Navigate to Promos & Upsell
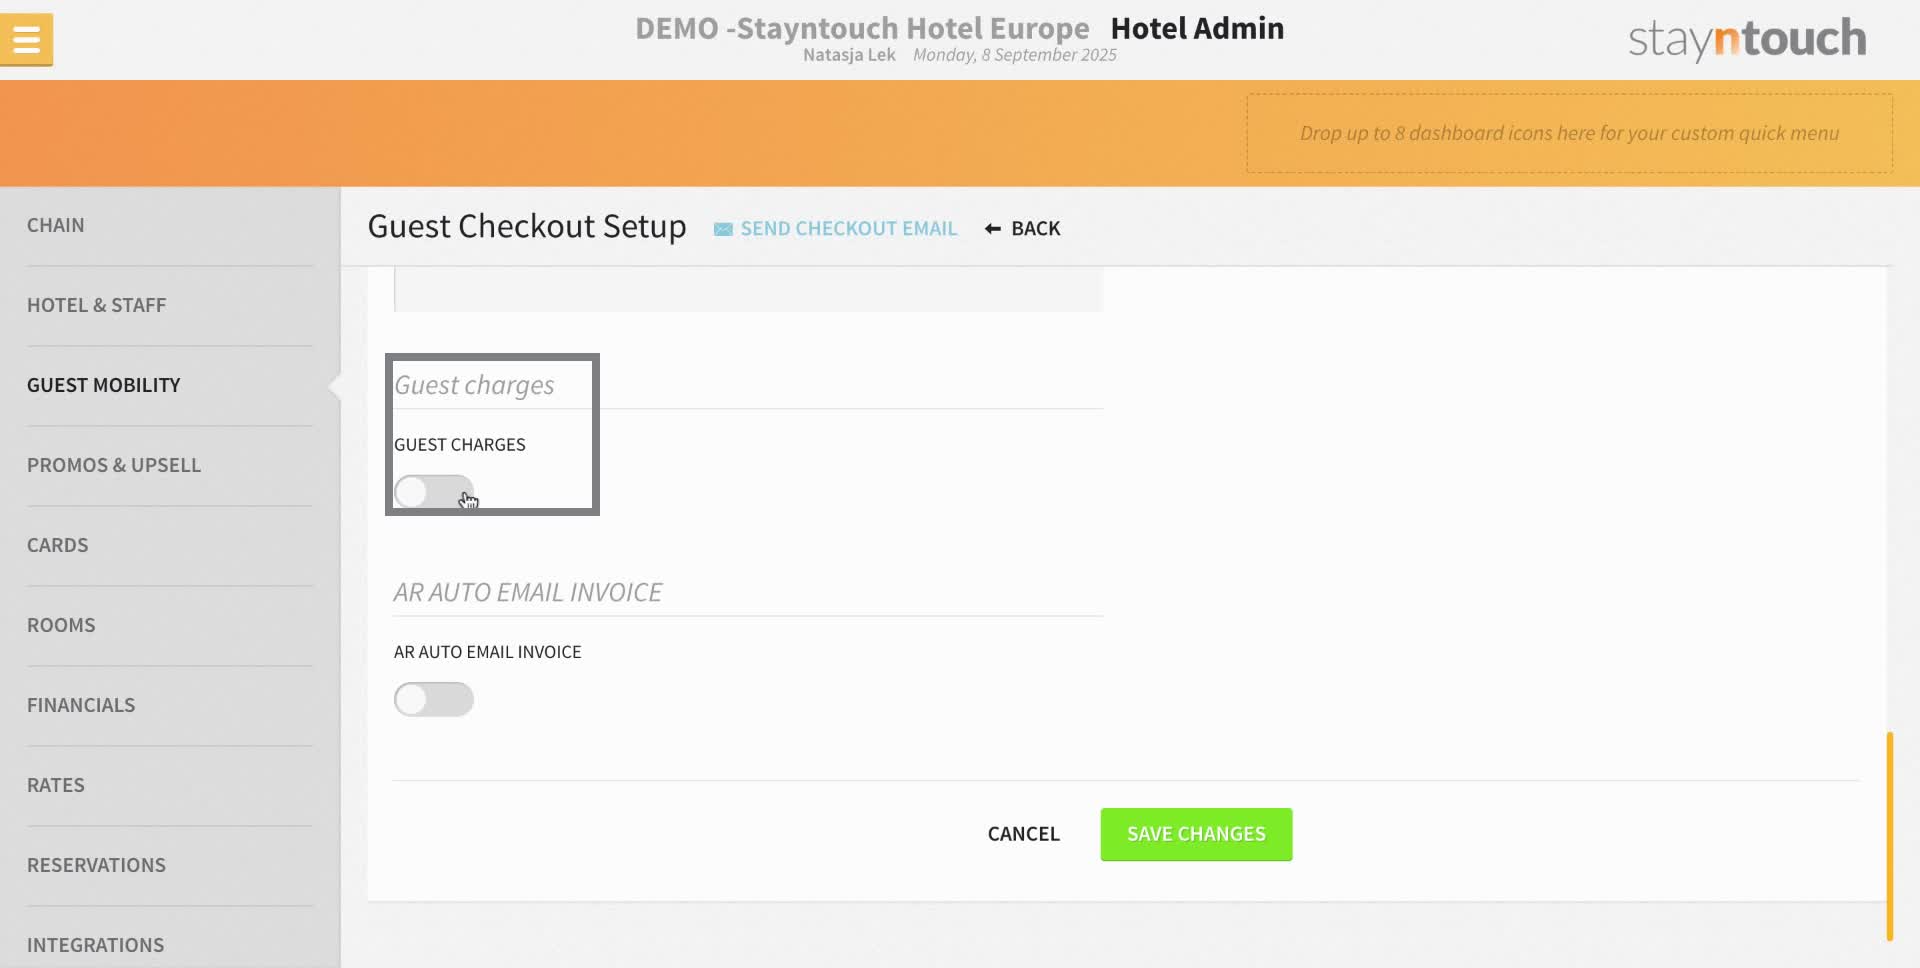Viewport: 1920px width, 968px height. click(114, 465)
